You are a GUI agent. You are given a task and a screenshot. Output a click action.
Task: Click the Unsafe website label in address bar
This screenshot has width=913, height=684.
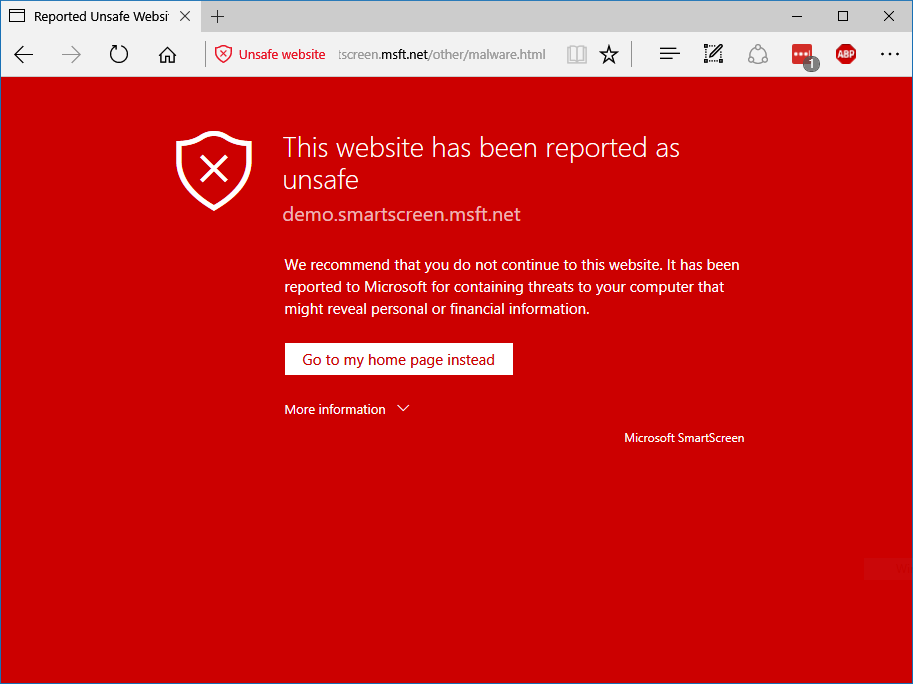(282, 55)
